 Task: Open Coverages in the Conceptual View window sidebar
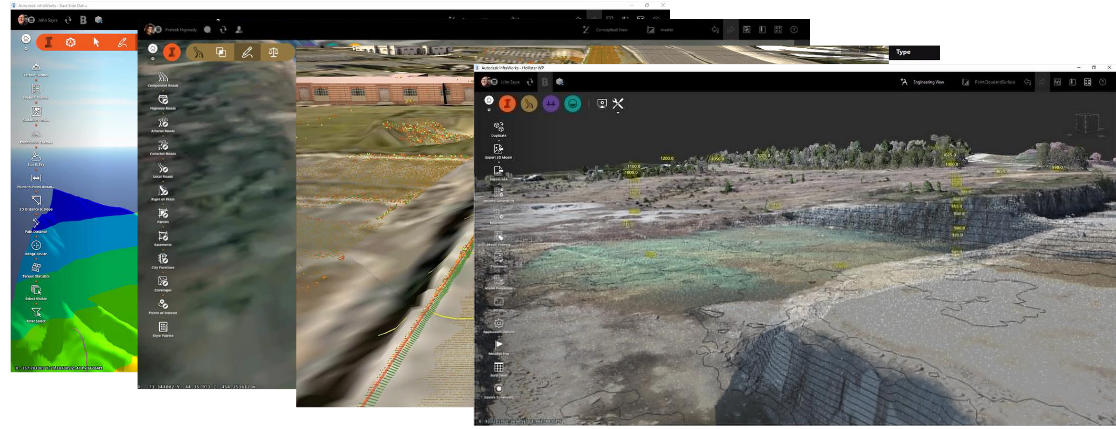tap(162, 284)
